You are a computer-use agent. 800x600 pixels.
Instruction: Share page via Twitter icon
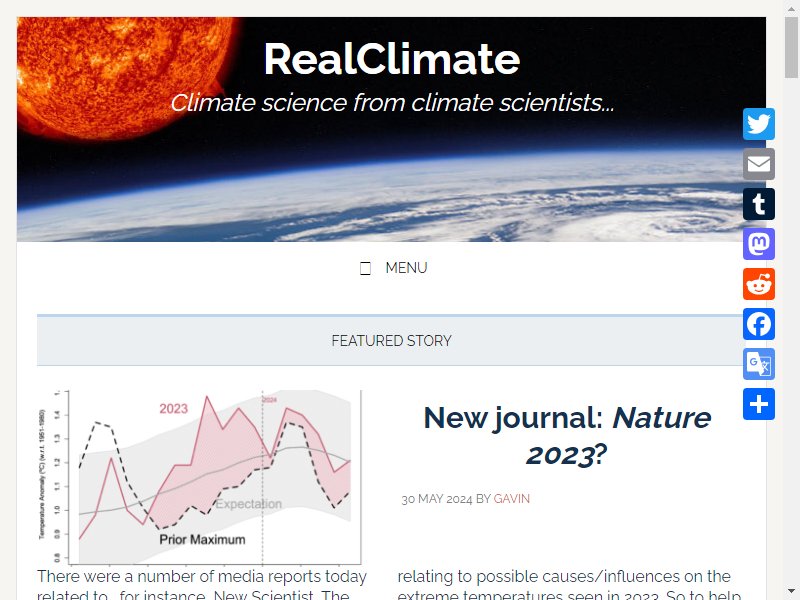pos(759,124)
